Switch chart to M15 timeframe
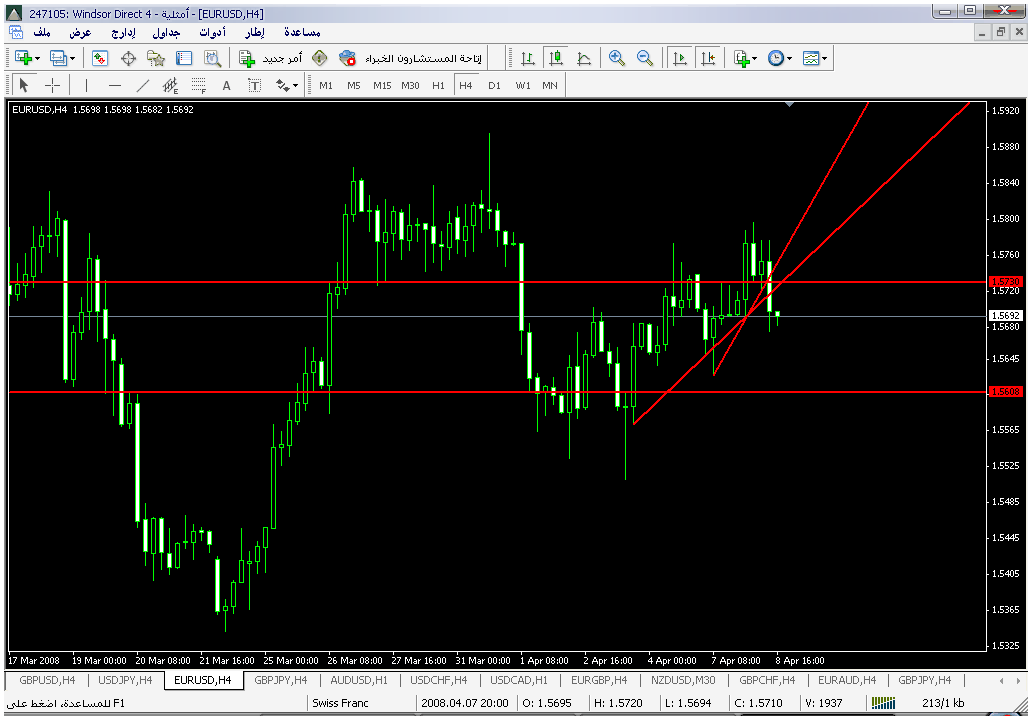 click(x=382, y=86)
